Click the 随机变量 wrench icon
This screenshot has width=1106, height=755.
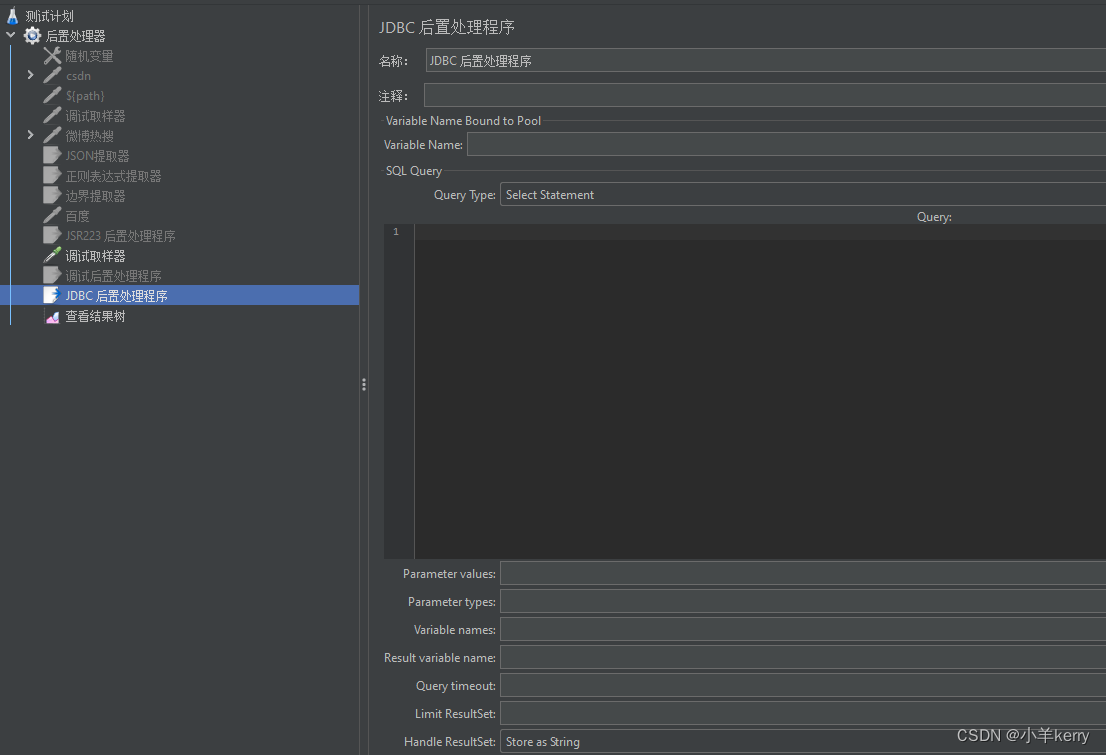52,55
